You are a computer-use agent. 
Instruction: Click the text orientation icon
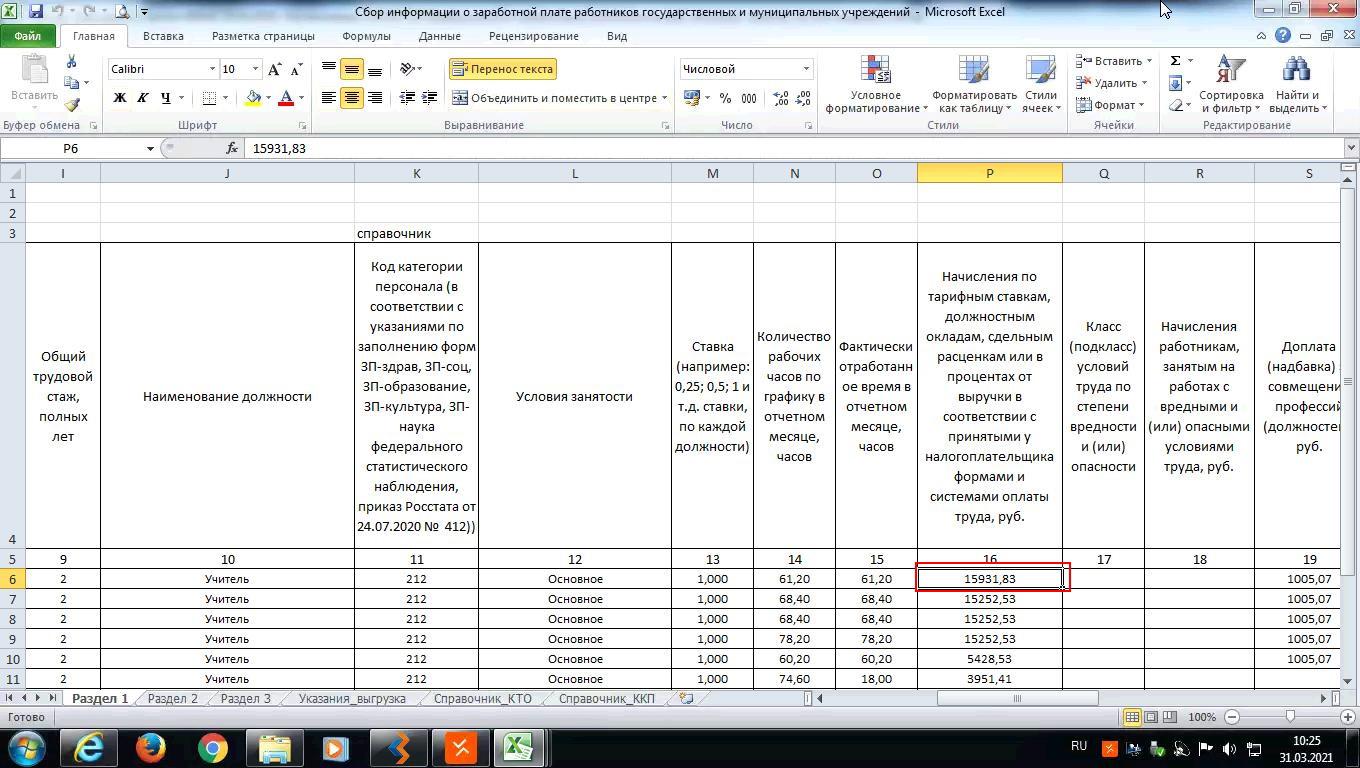[407, 69]
